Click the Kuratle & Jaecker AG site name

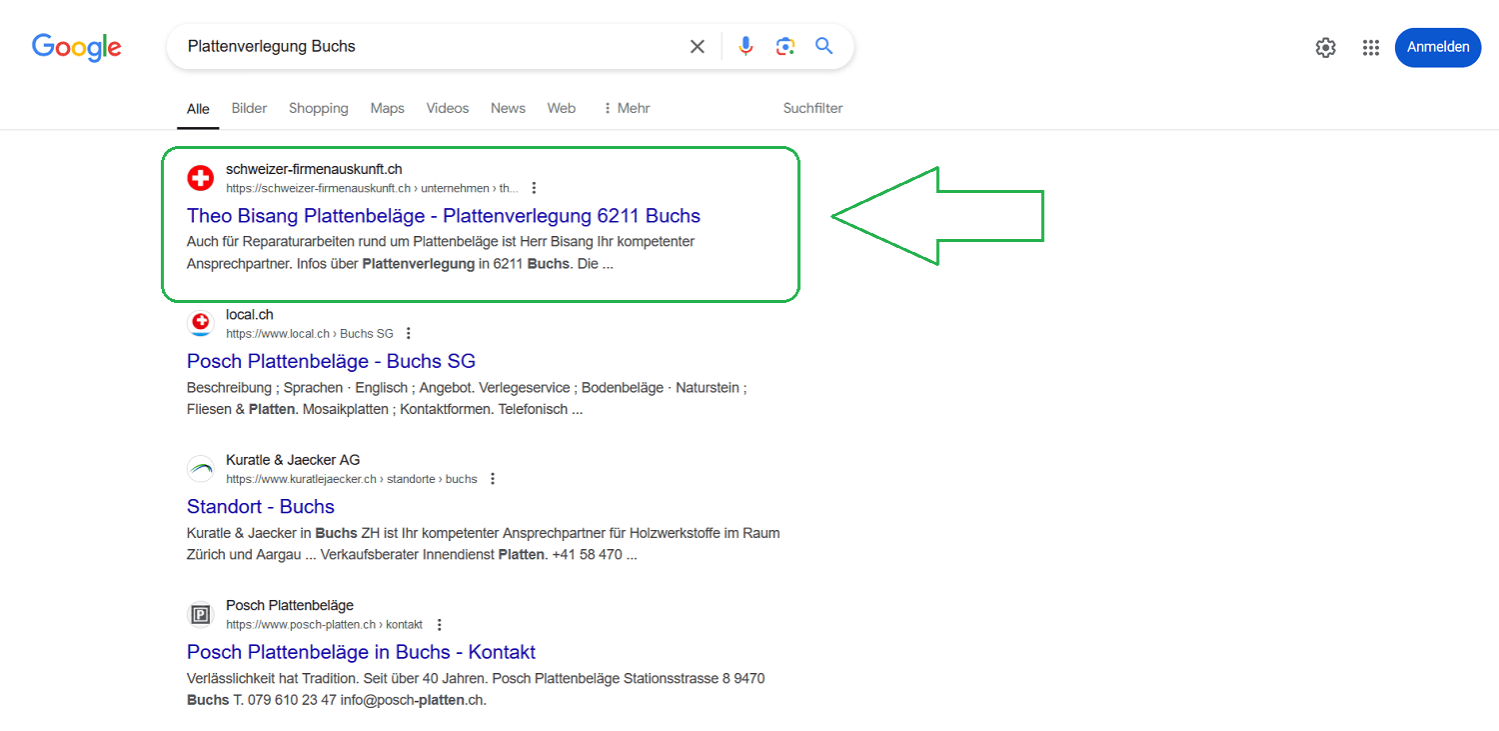pyautogui.click(x=293, y=460)
